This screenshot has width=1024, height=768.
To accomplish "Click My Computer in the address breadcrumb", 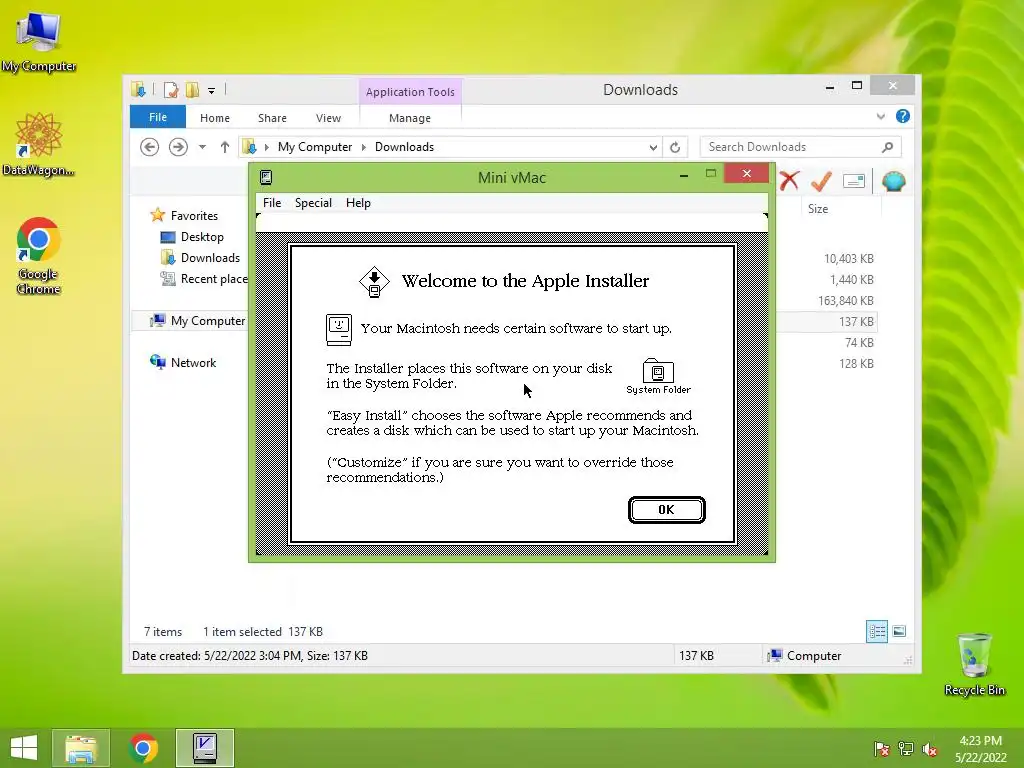I will click(315, 147).
